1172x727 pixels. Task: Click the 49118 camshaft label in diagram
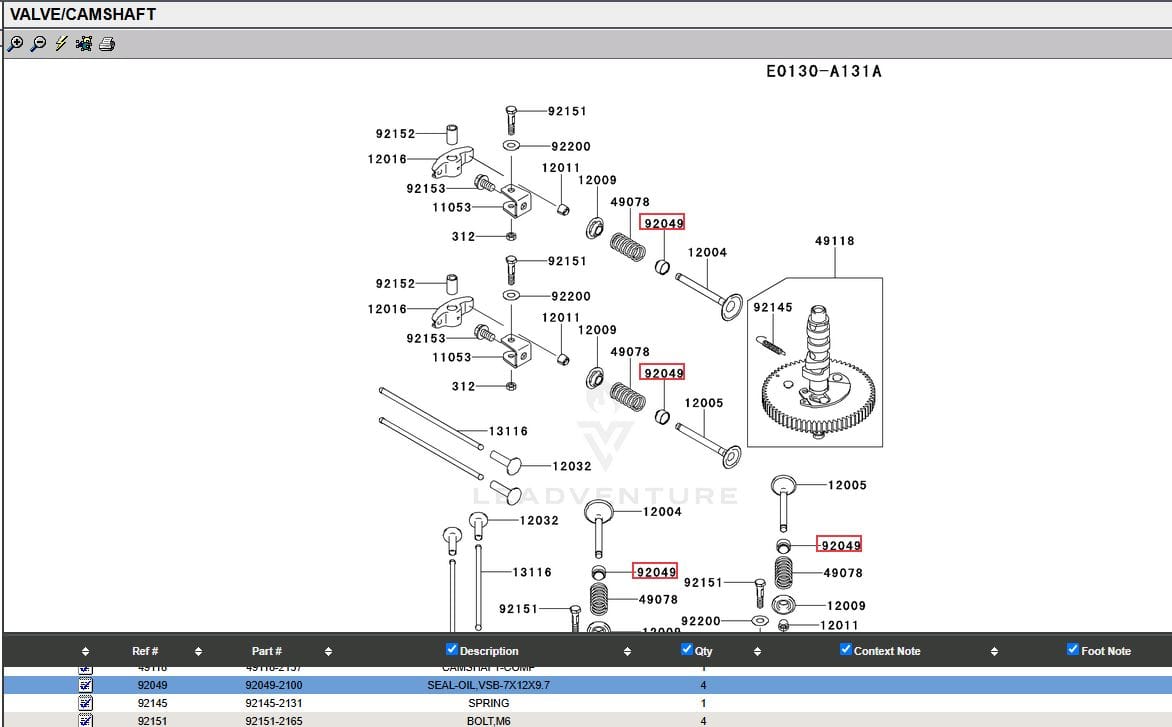tap(834, 241)
